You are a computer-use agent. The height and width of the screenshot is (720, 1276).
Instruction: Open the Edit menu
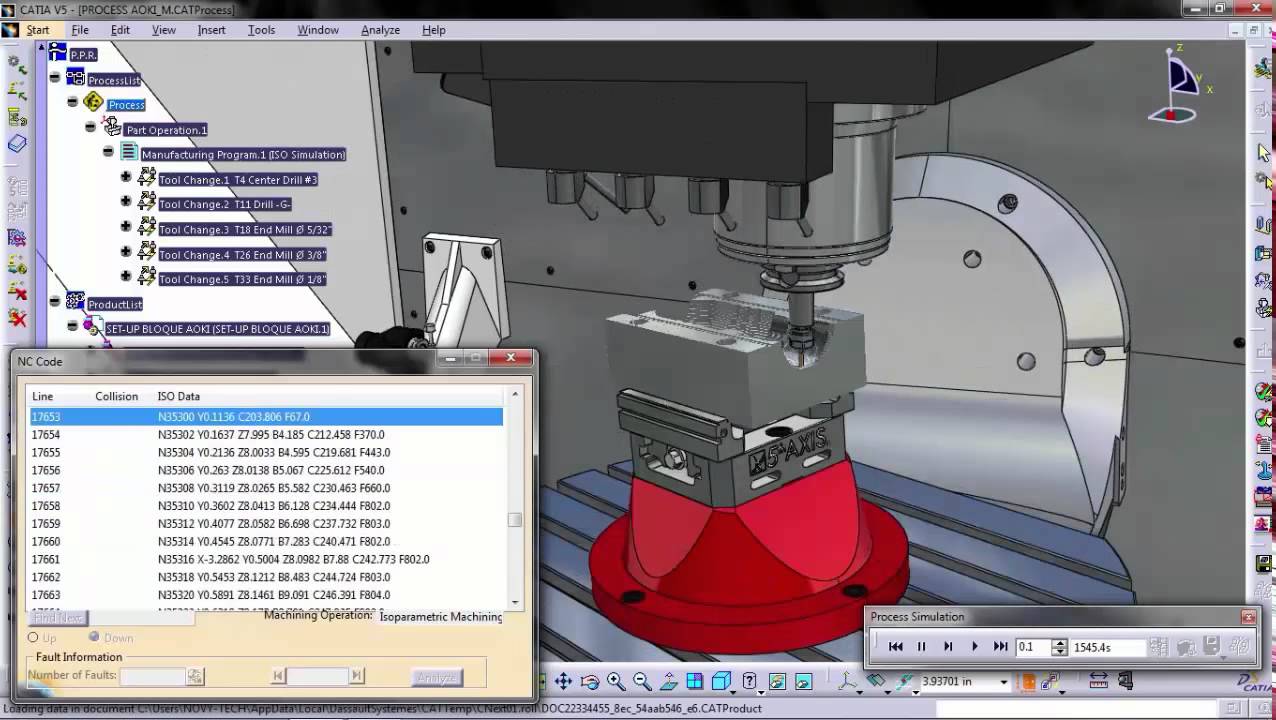[120, 30]
